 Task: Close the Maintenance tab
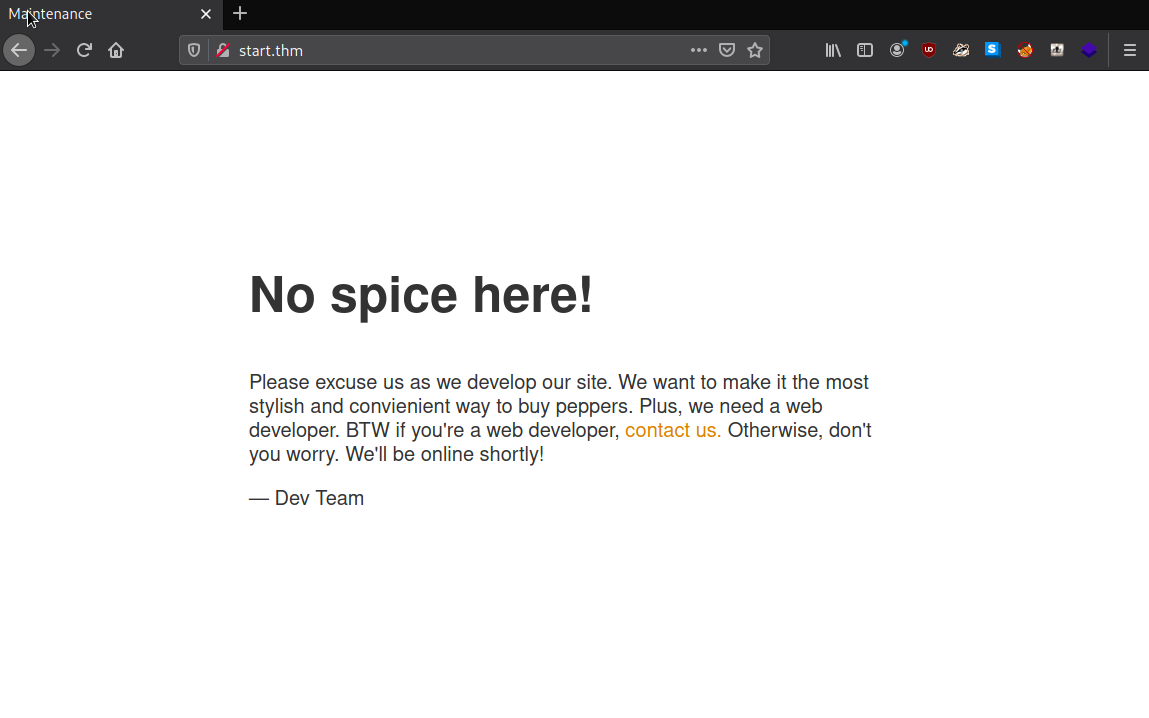coord(206,14)
